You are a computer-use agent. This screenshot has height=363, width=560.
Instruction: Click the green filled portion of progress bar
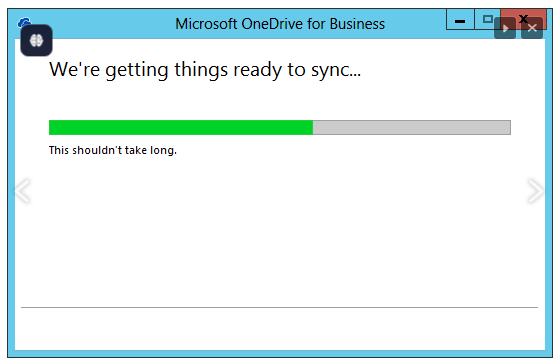pos(181,128)
